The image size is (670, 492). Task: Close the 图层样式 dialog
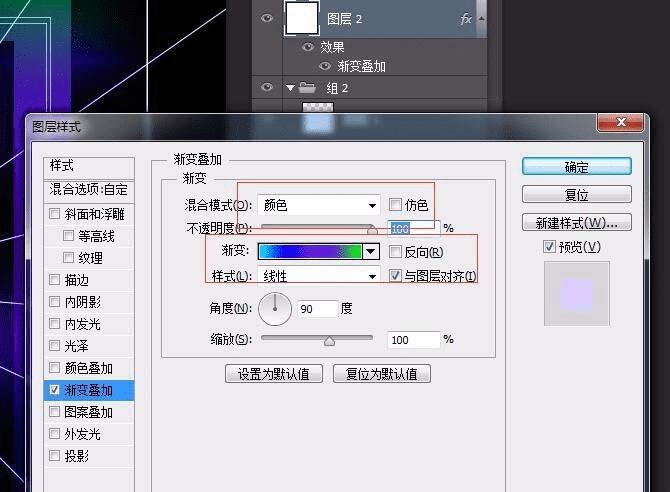[621, 122]
